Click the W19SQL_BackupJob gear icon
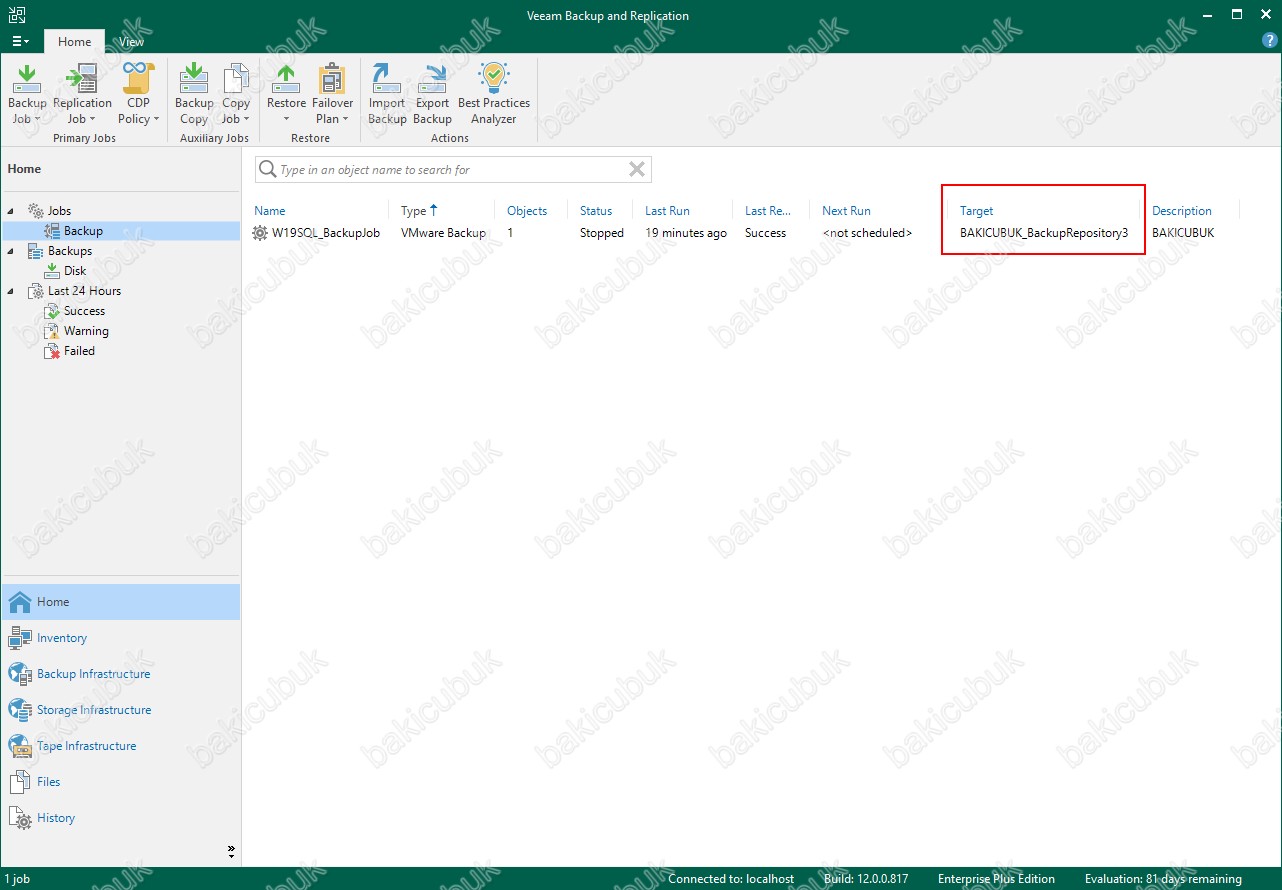Viewport: 1282px width, 890px height. [x=261, y=233]
